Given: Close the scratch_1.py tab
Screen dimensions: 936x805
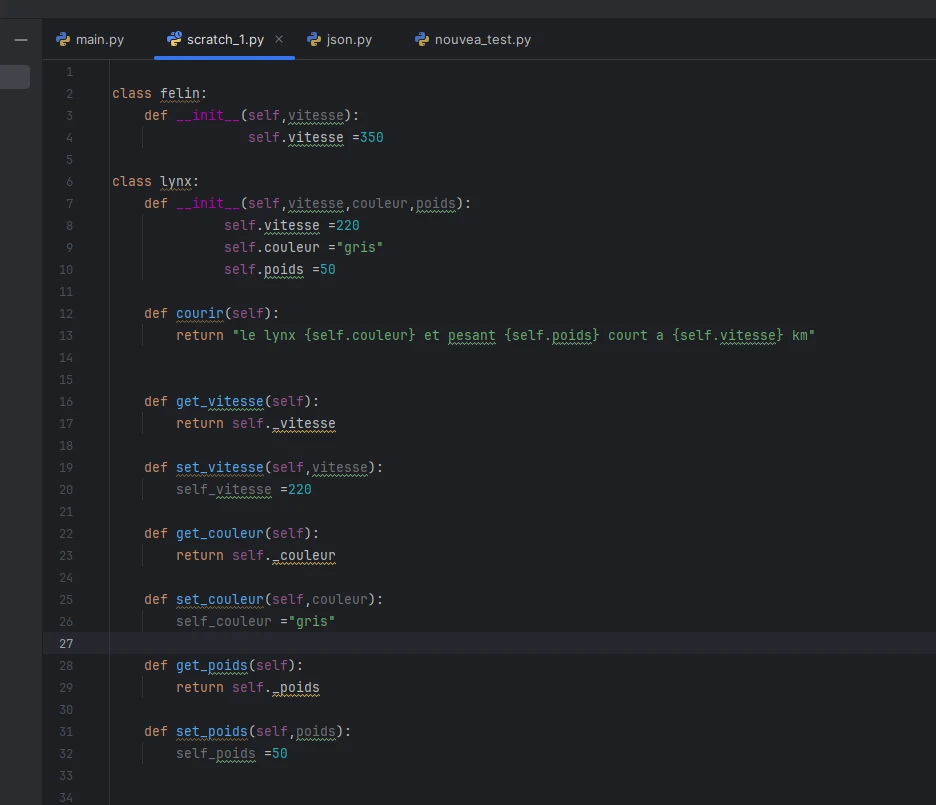Looking at the screenshot, I should 279,40.
